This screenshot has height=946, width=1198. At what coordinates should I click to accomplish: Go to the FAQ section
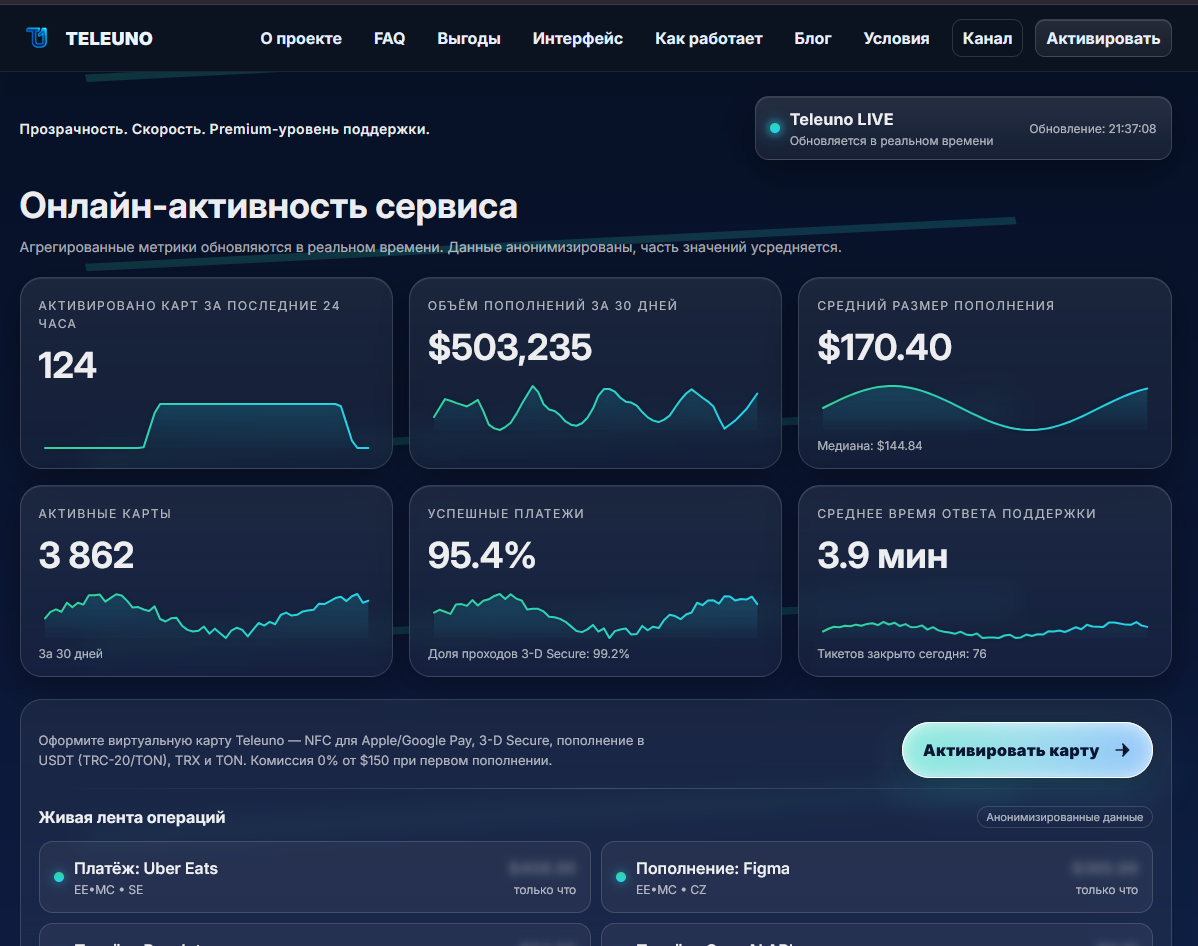coord(389,38)
